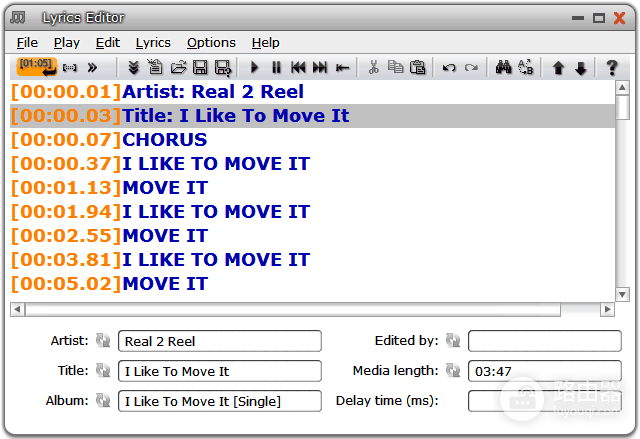The width and height of the screenshot is (640, 439).
Task: Select the line Artist: Real 2 Reel
Action: [x=312, y=91]
